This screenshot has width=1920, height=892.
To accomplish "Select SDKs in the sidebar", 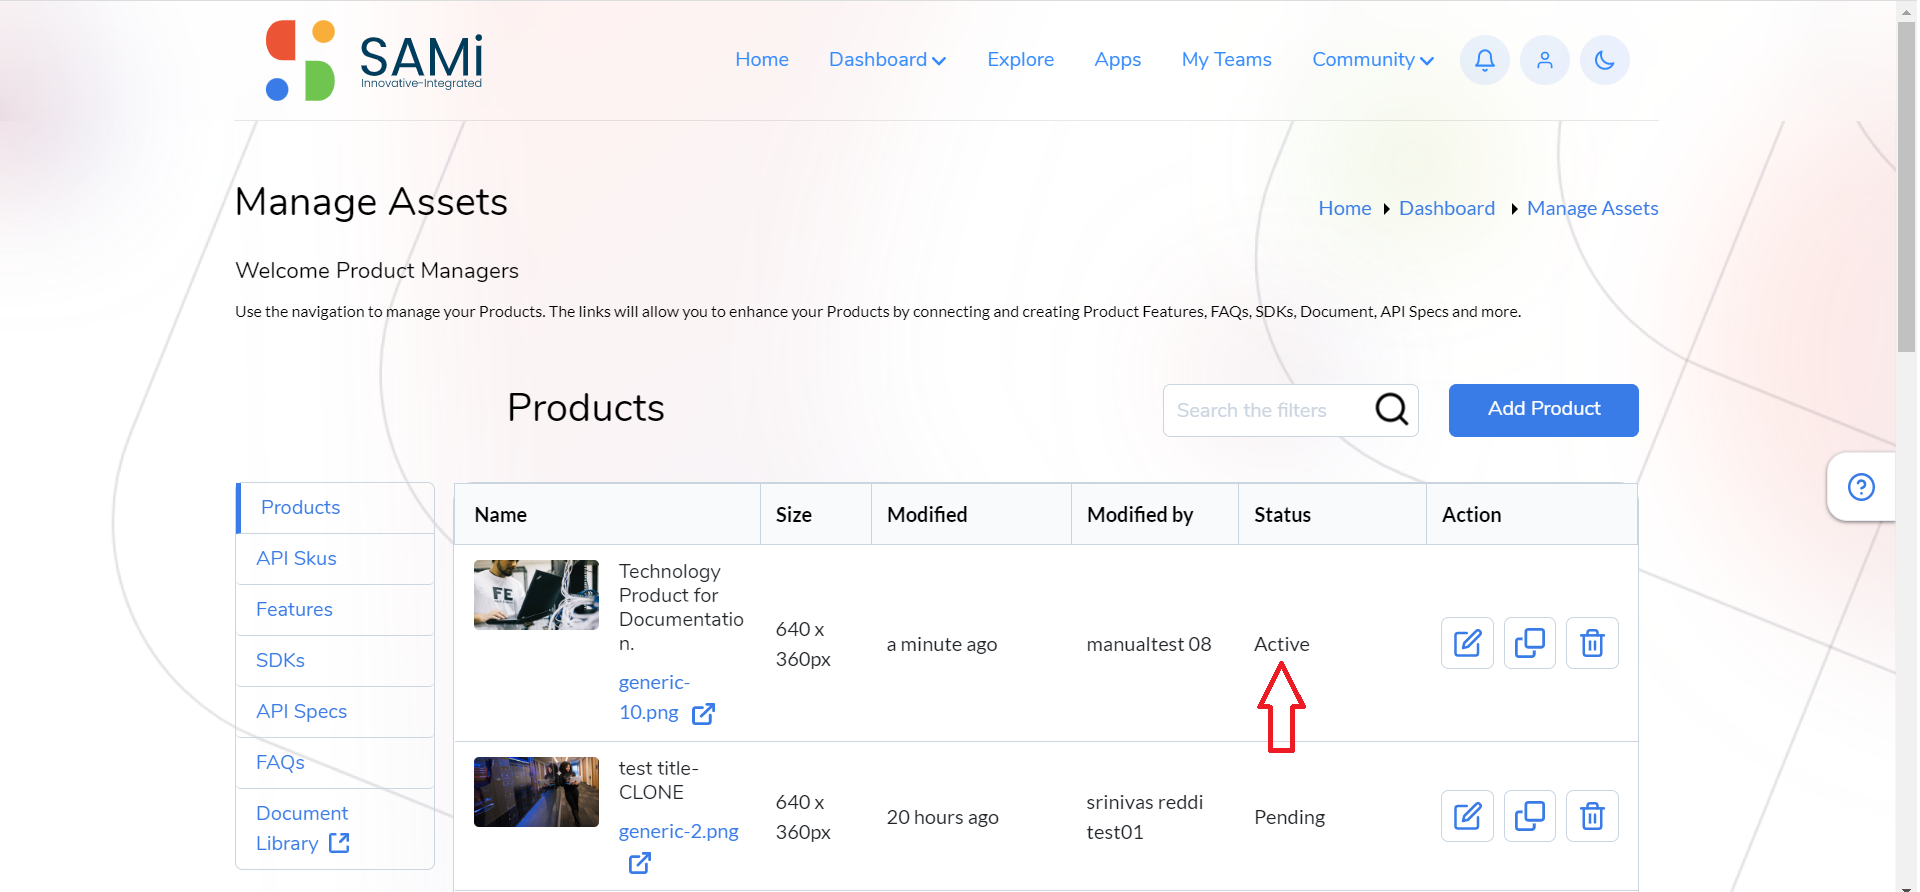I will (x=335, y=661).
